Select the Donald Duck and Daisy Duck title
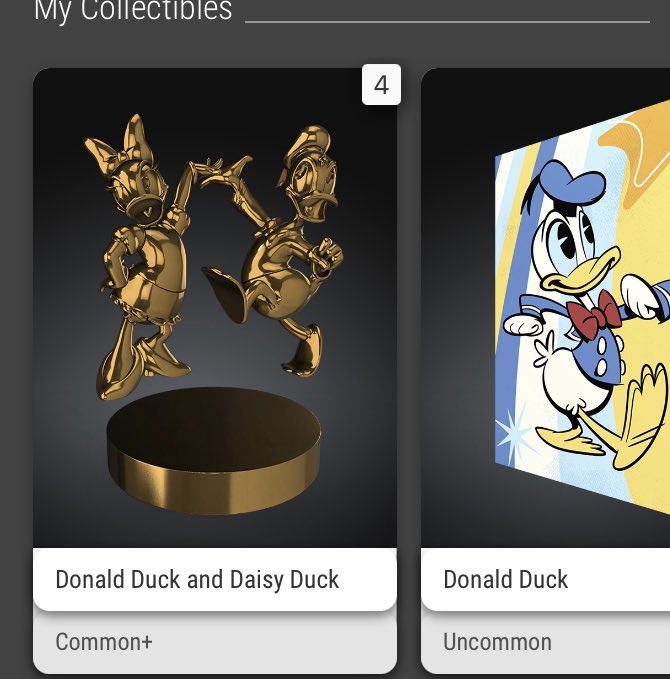Screen dimensions: 670x679 [197, 579]
